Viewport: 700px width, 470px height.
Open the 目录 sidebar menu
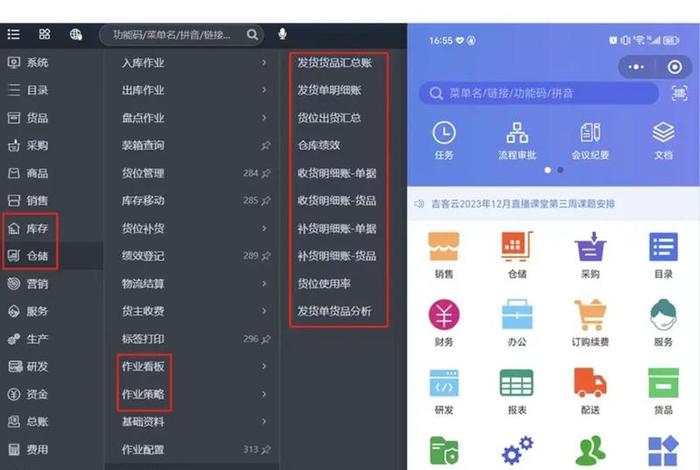click(x=28, y=90)
